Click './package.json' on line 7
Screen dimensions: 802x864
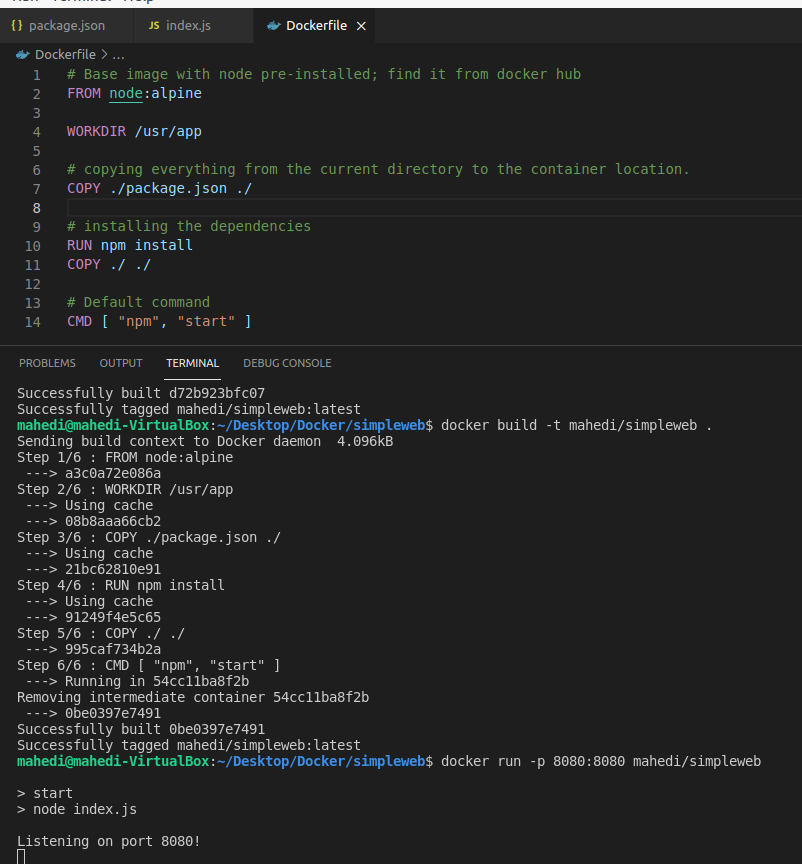pos(168,188)
